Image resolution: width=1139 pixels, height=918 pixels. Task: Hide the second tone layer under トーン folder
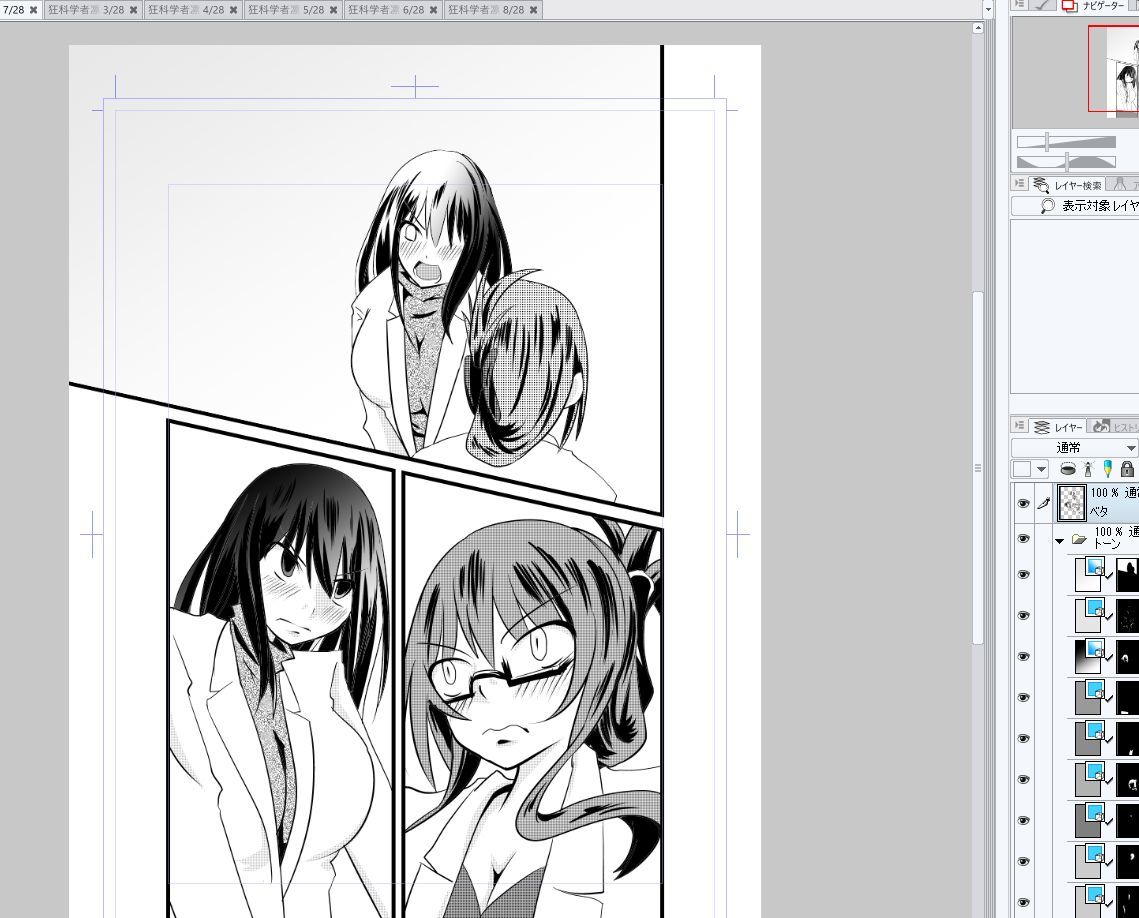coord(1024,615)
